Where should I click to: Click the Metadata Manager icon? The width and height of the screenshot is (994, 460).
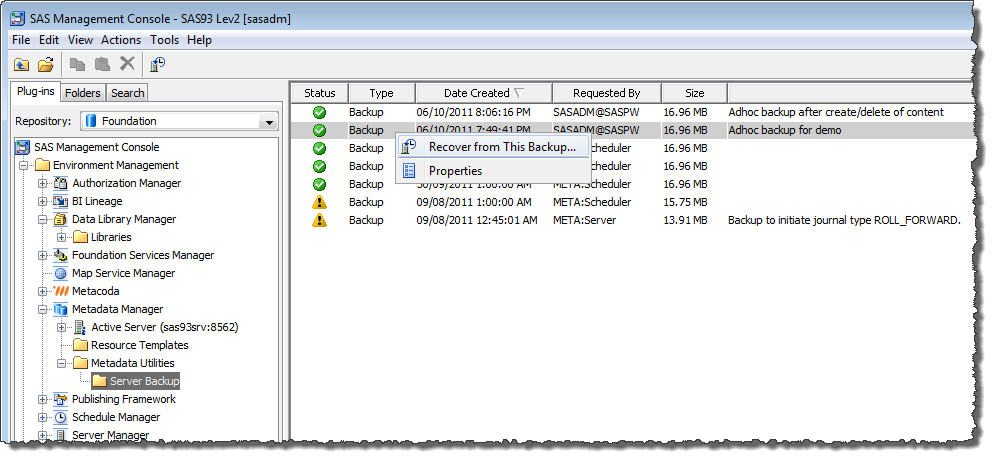(61, 309)
